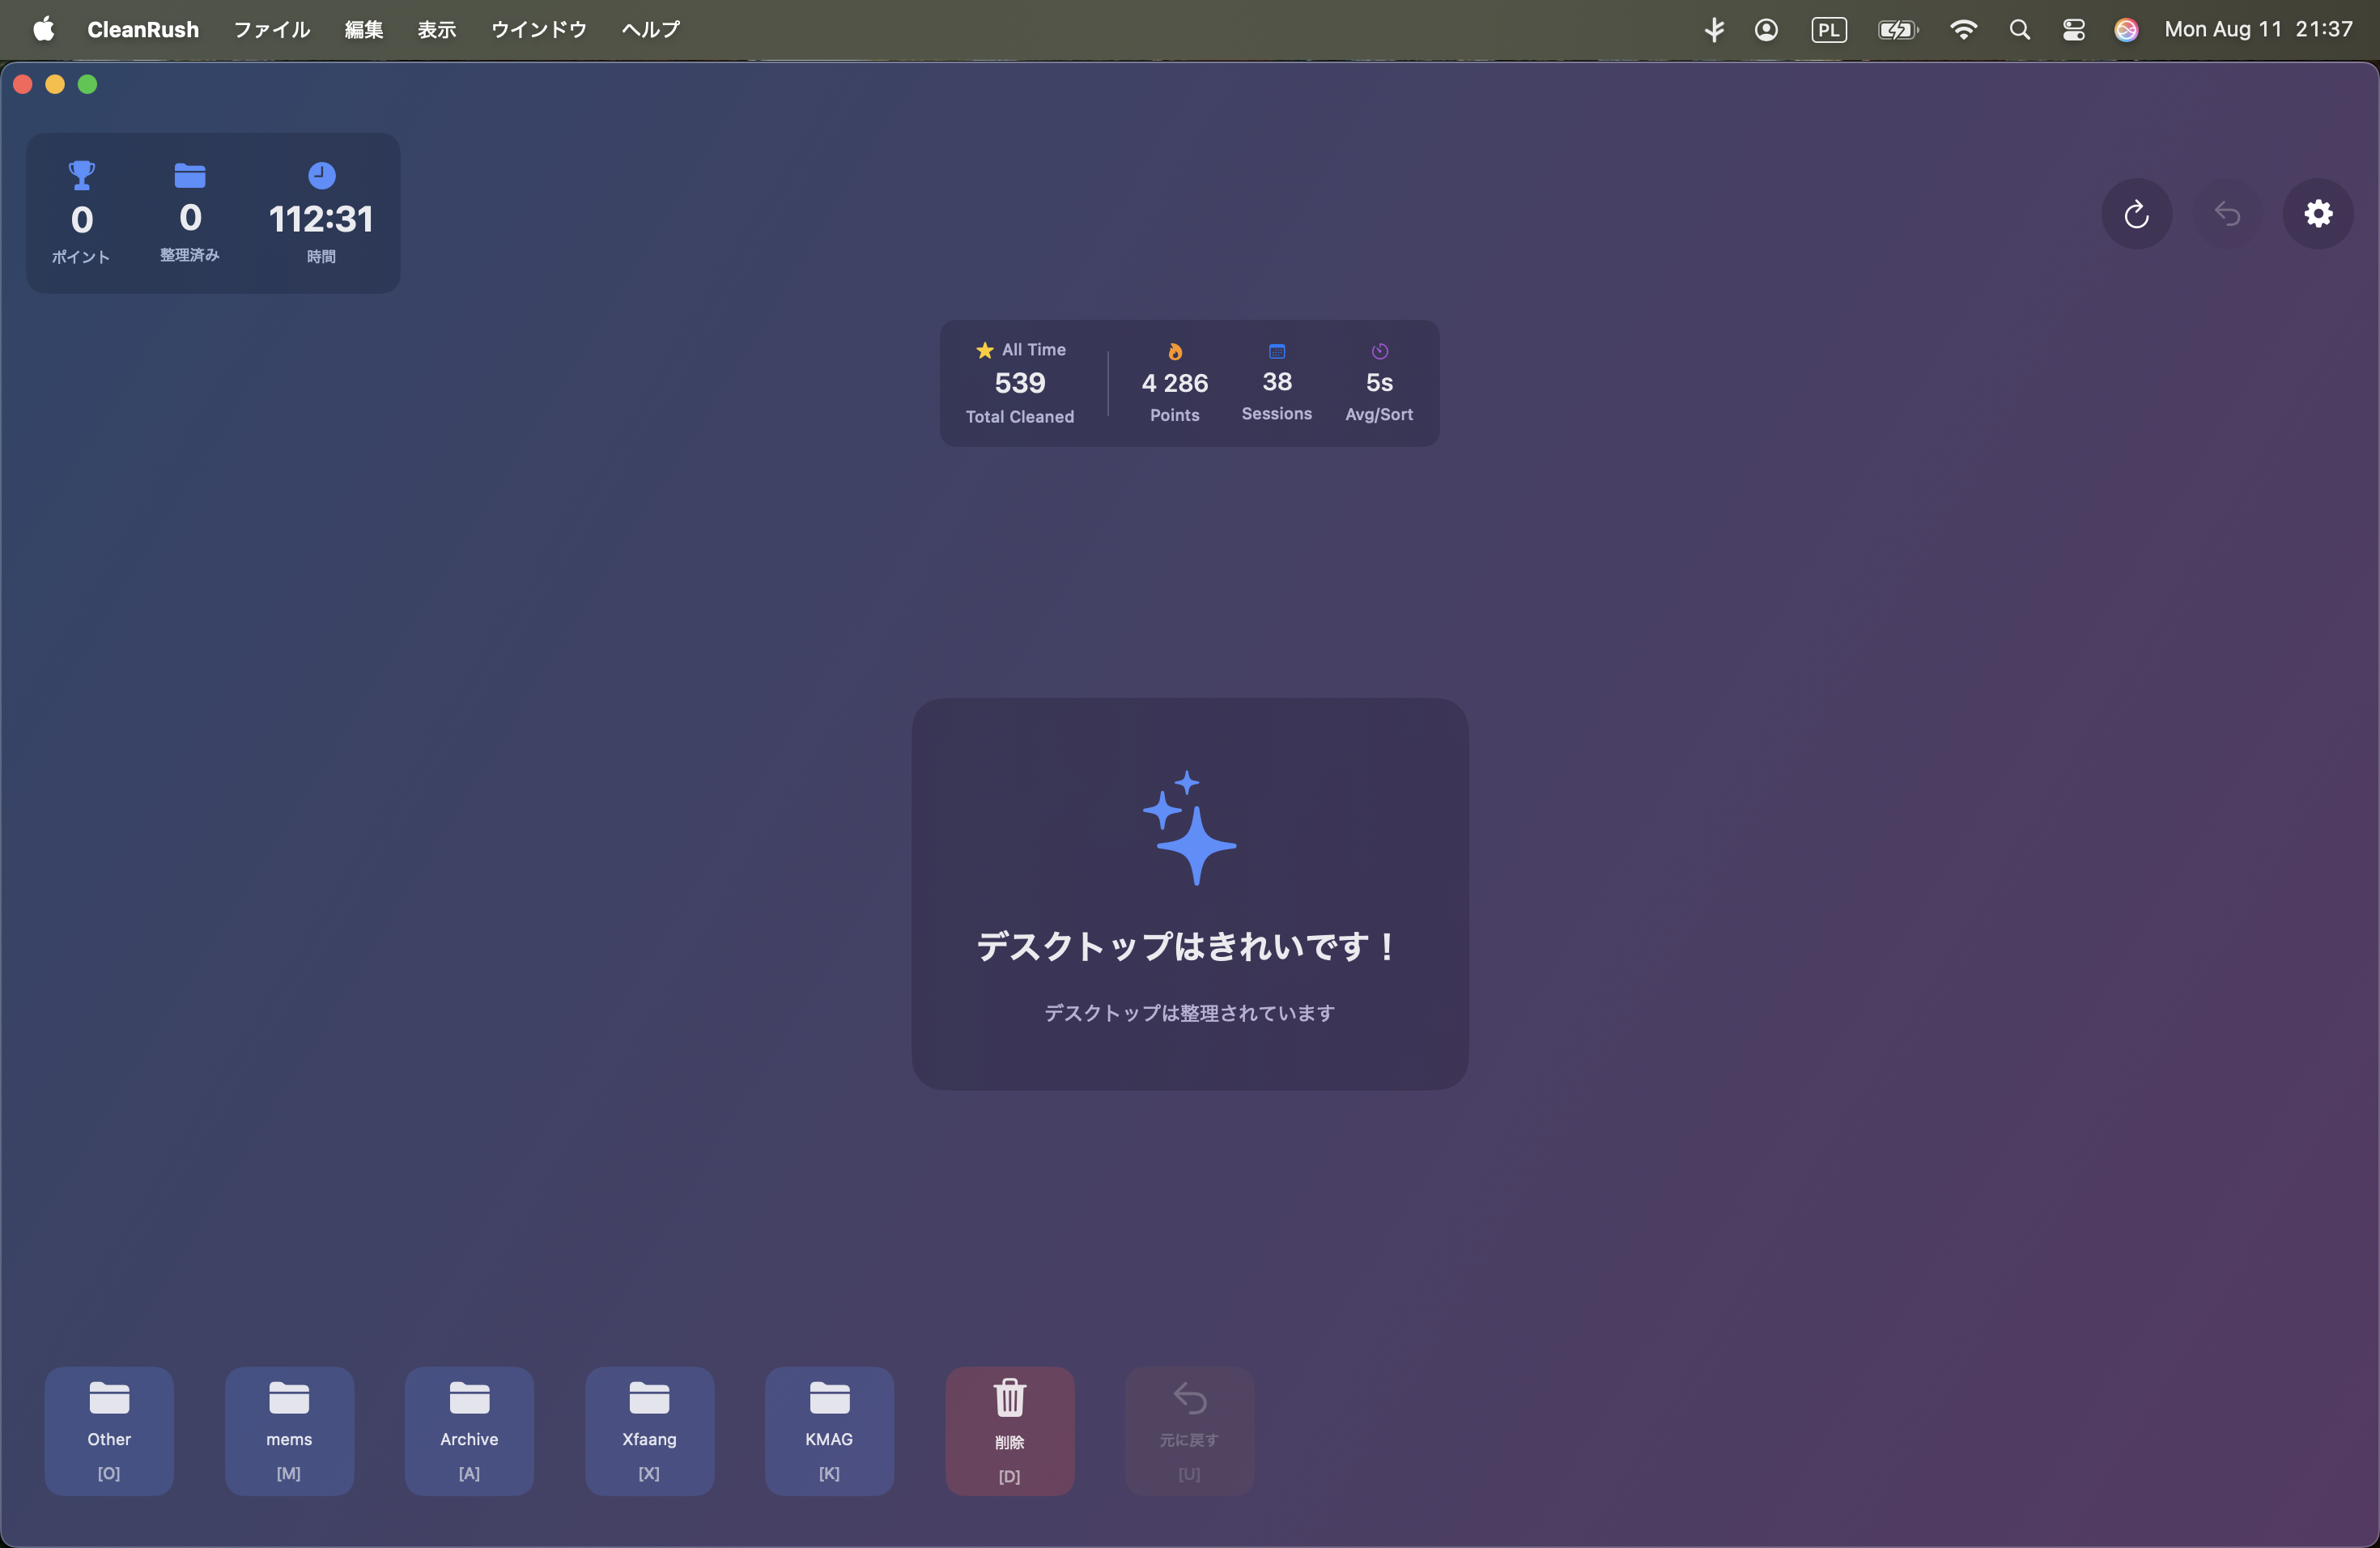This screenshot has height=1548, width=2380.
Task: Minimize the window with yellow button
Action: [55, 84]
